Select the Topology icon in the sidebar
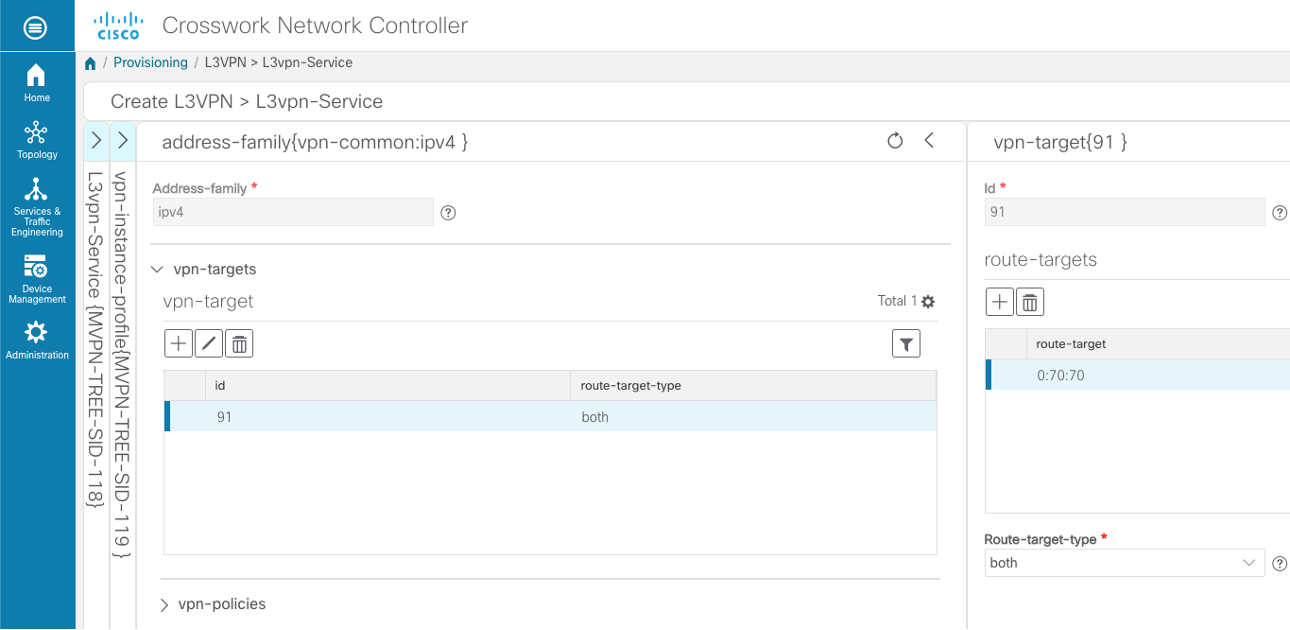 (36, 133)
